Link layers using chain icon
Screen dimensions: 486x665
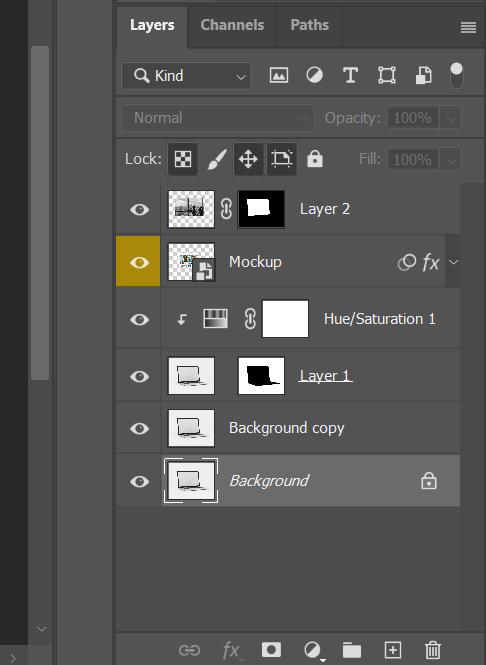(189, 650)
